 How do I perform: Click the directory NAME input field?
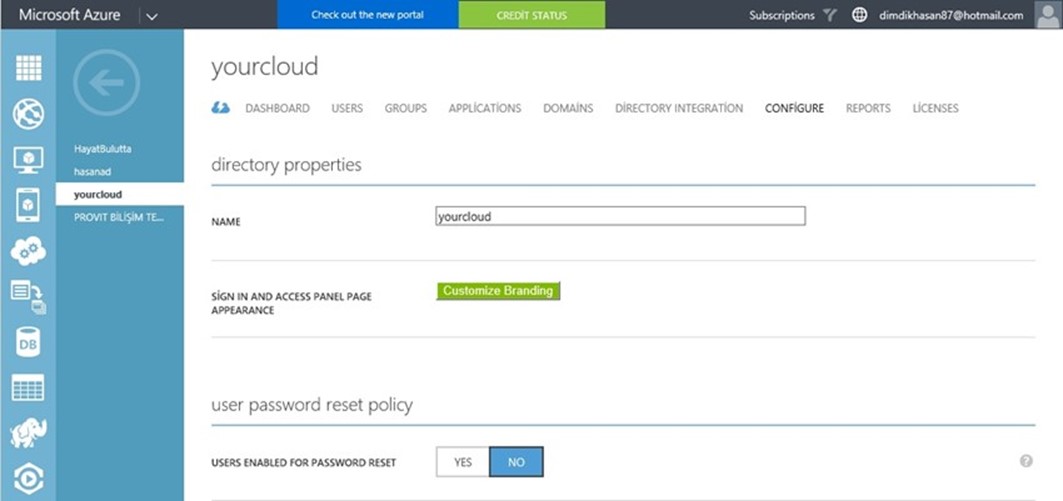click(620, 216)
